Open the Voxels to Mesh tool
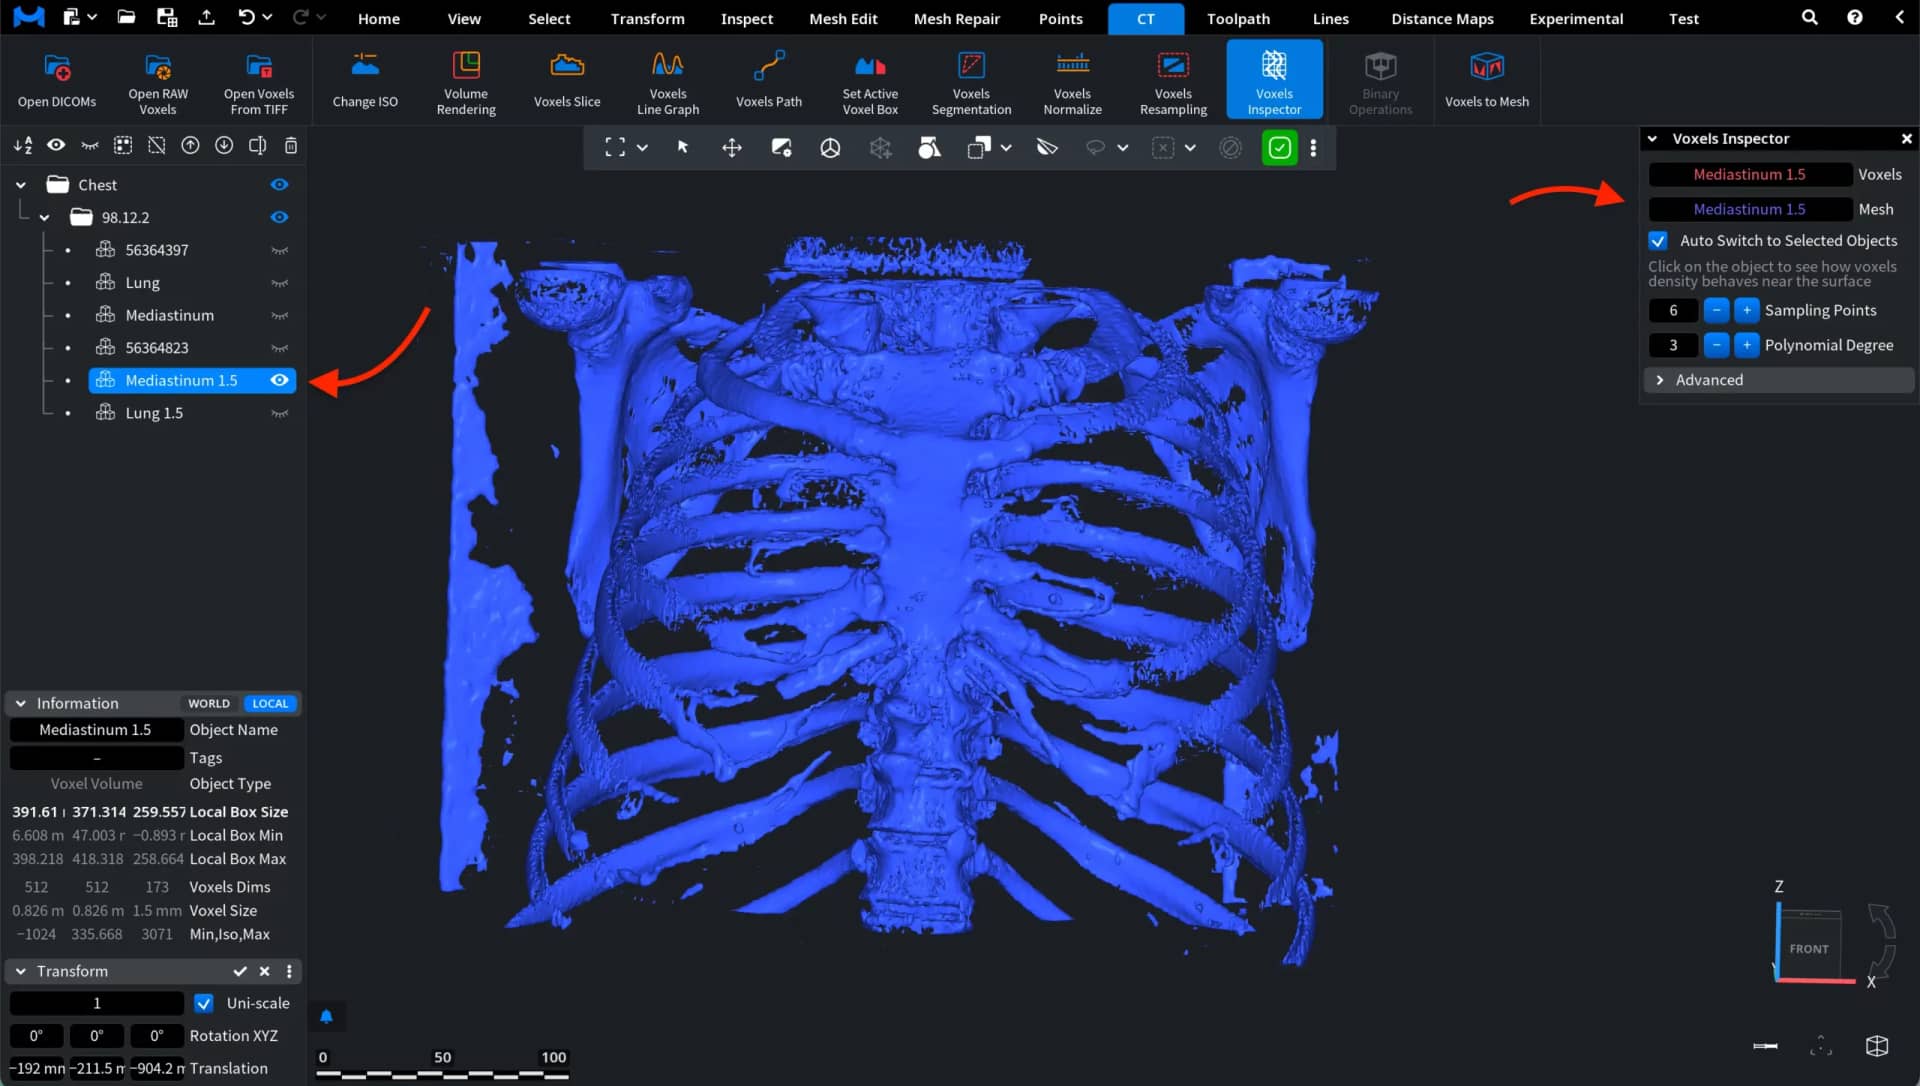 [x=1487, y=81]
